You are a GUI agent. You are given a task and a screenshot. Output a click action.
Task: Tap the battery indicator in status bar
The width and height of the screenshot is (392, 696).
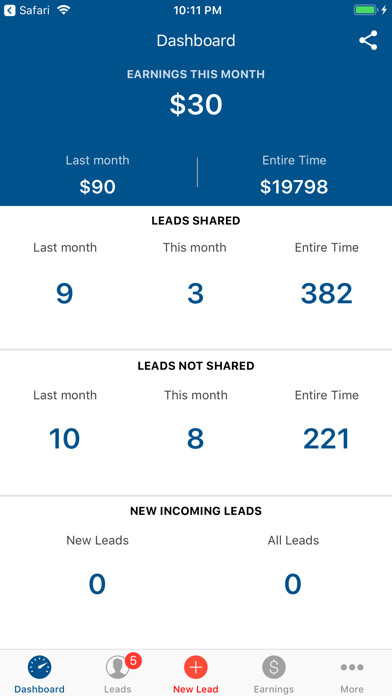pos(366,10)
